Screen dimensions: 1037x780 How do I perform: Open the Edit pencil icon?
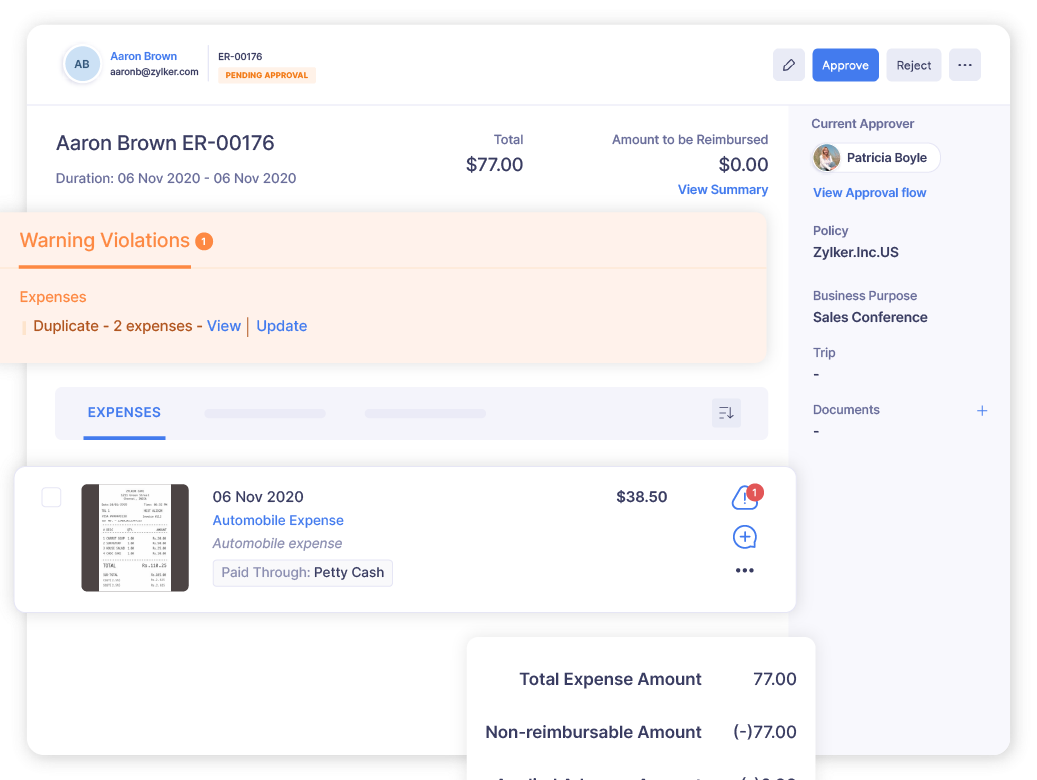789,64
